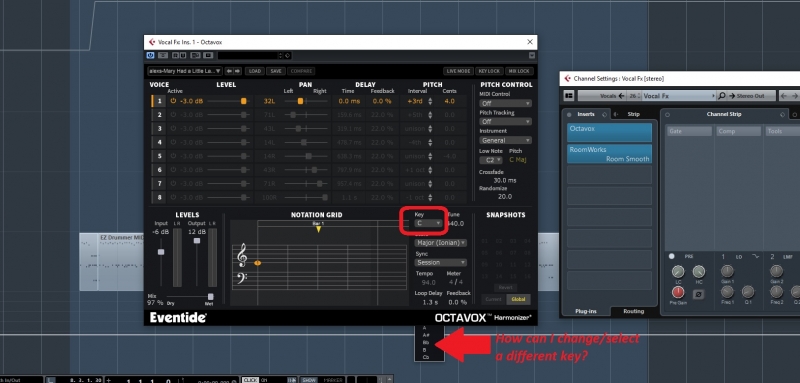Go to previous channel Vocals arrow

tap(621, 95)
